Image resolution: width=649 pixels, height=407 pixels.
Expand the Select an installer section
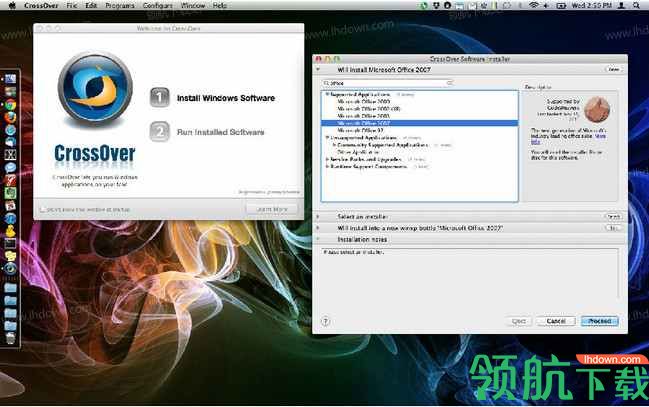point(318,217)
